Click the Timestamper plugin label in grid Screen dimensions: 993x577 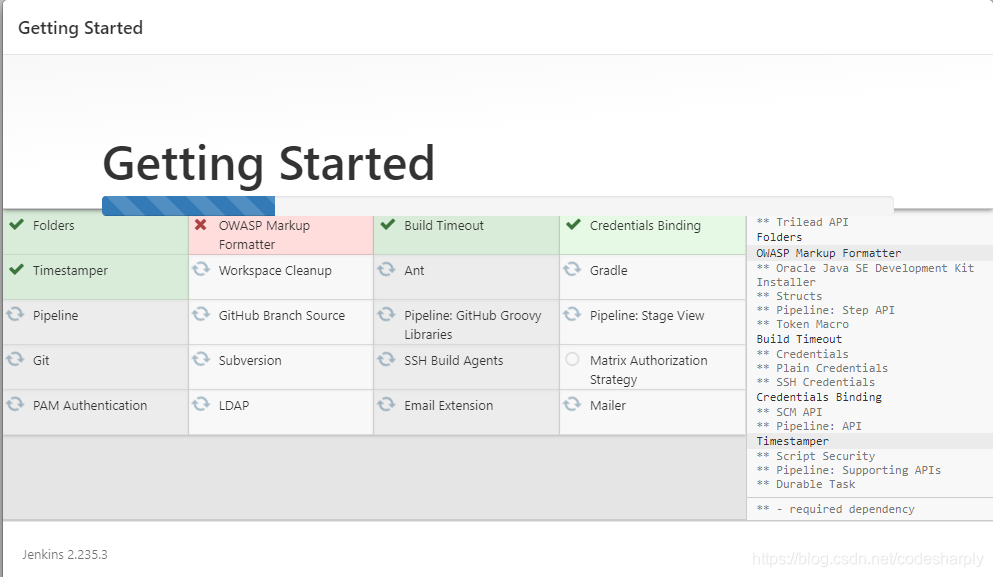point(70,270)
